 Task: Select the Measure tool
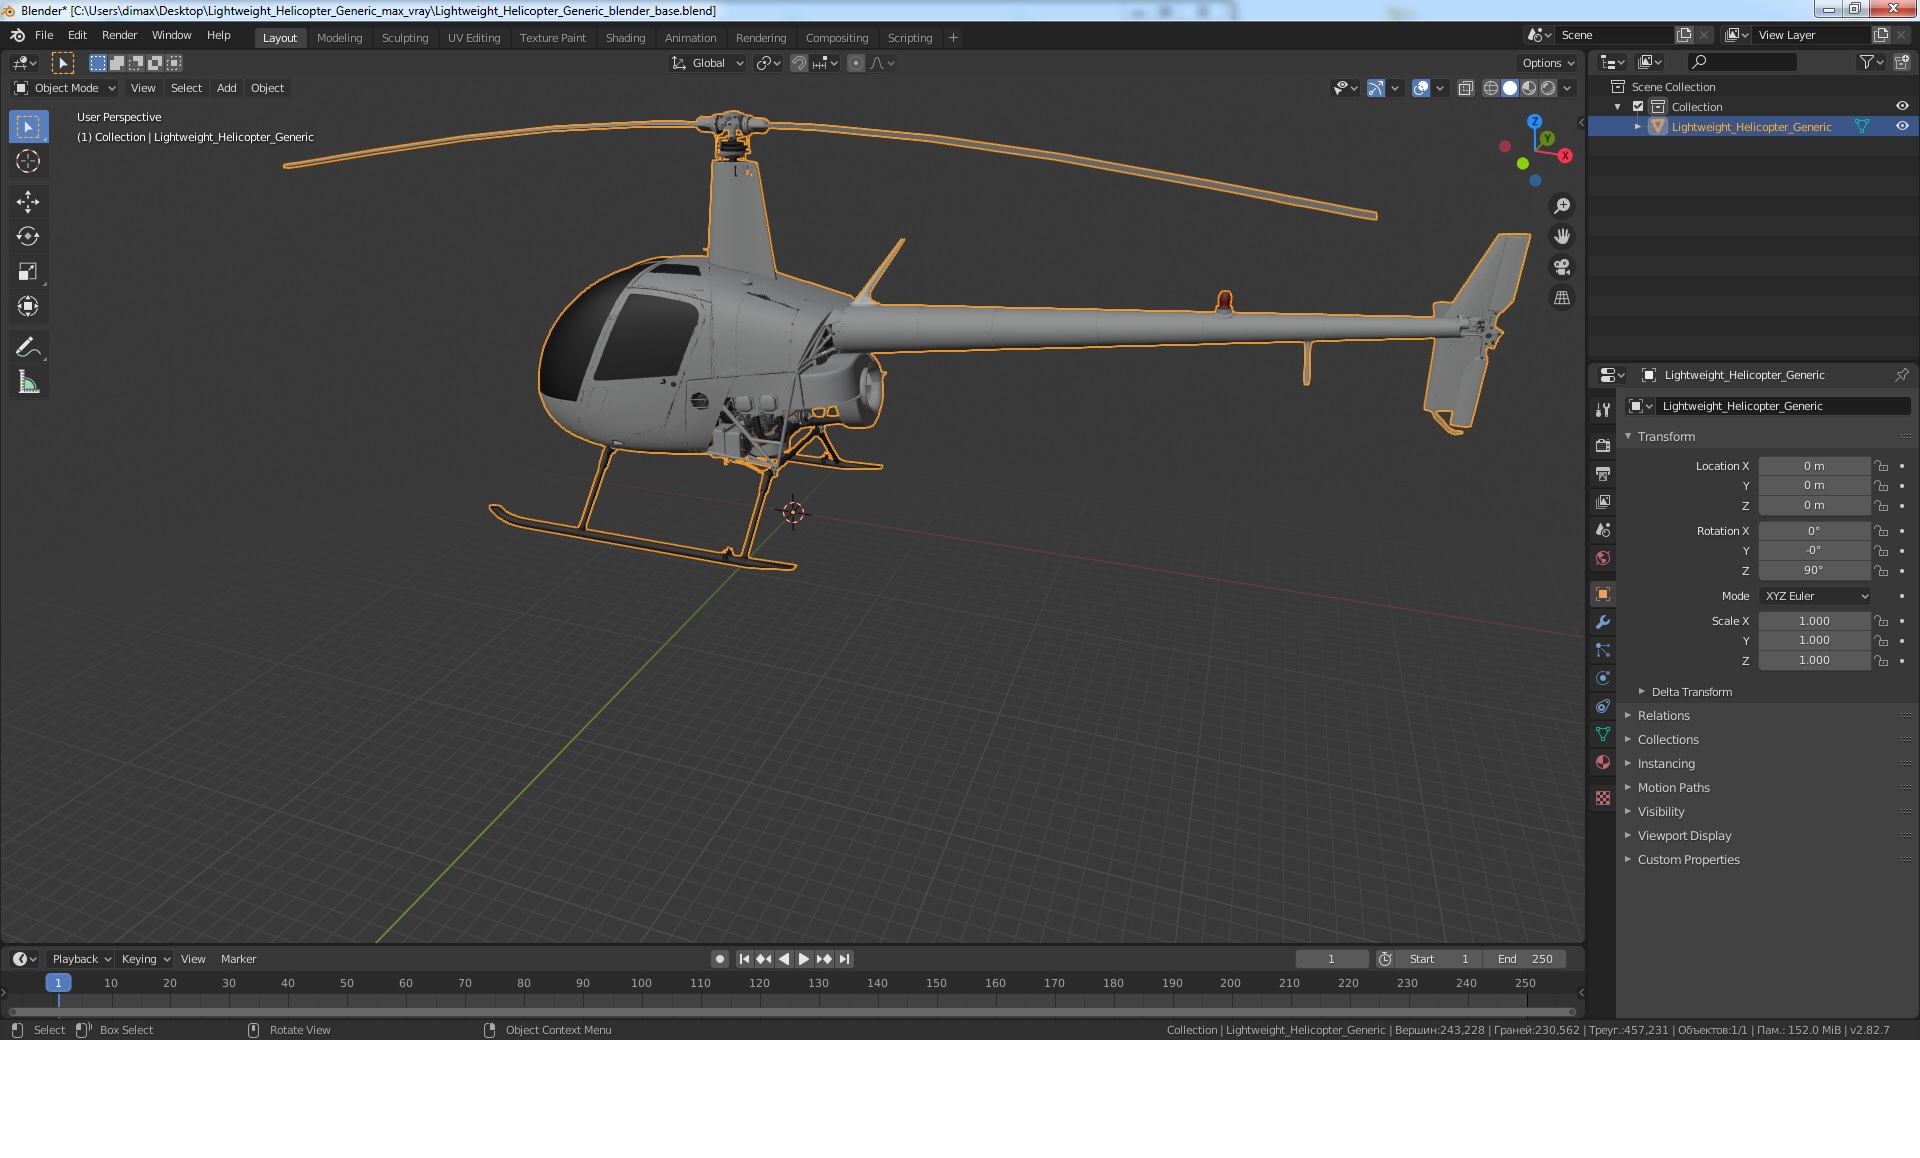[x=28, y=382]
